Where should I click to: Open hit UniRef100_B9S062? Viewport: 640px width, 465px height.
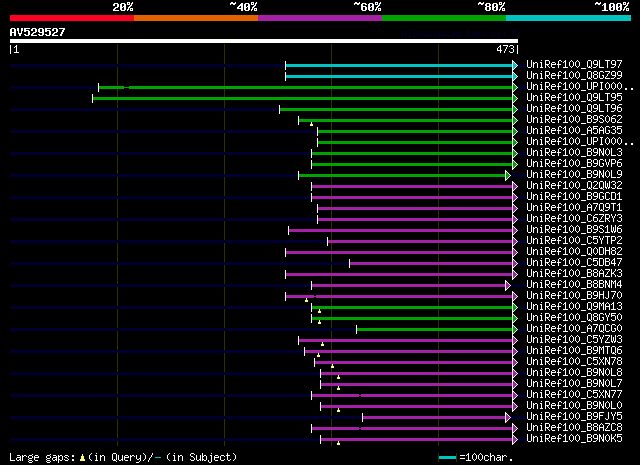pos(574,120)
